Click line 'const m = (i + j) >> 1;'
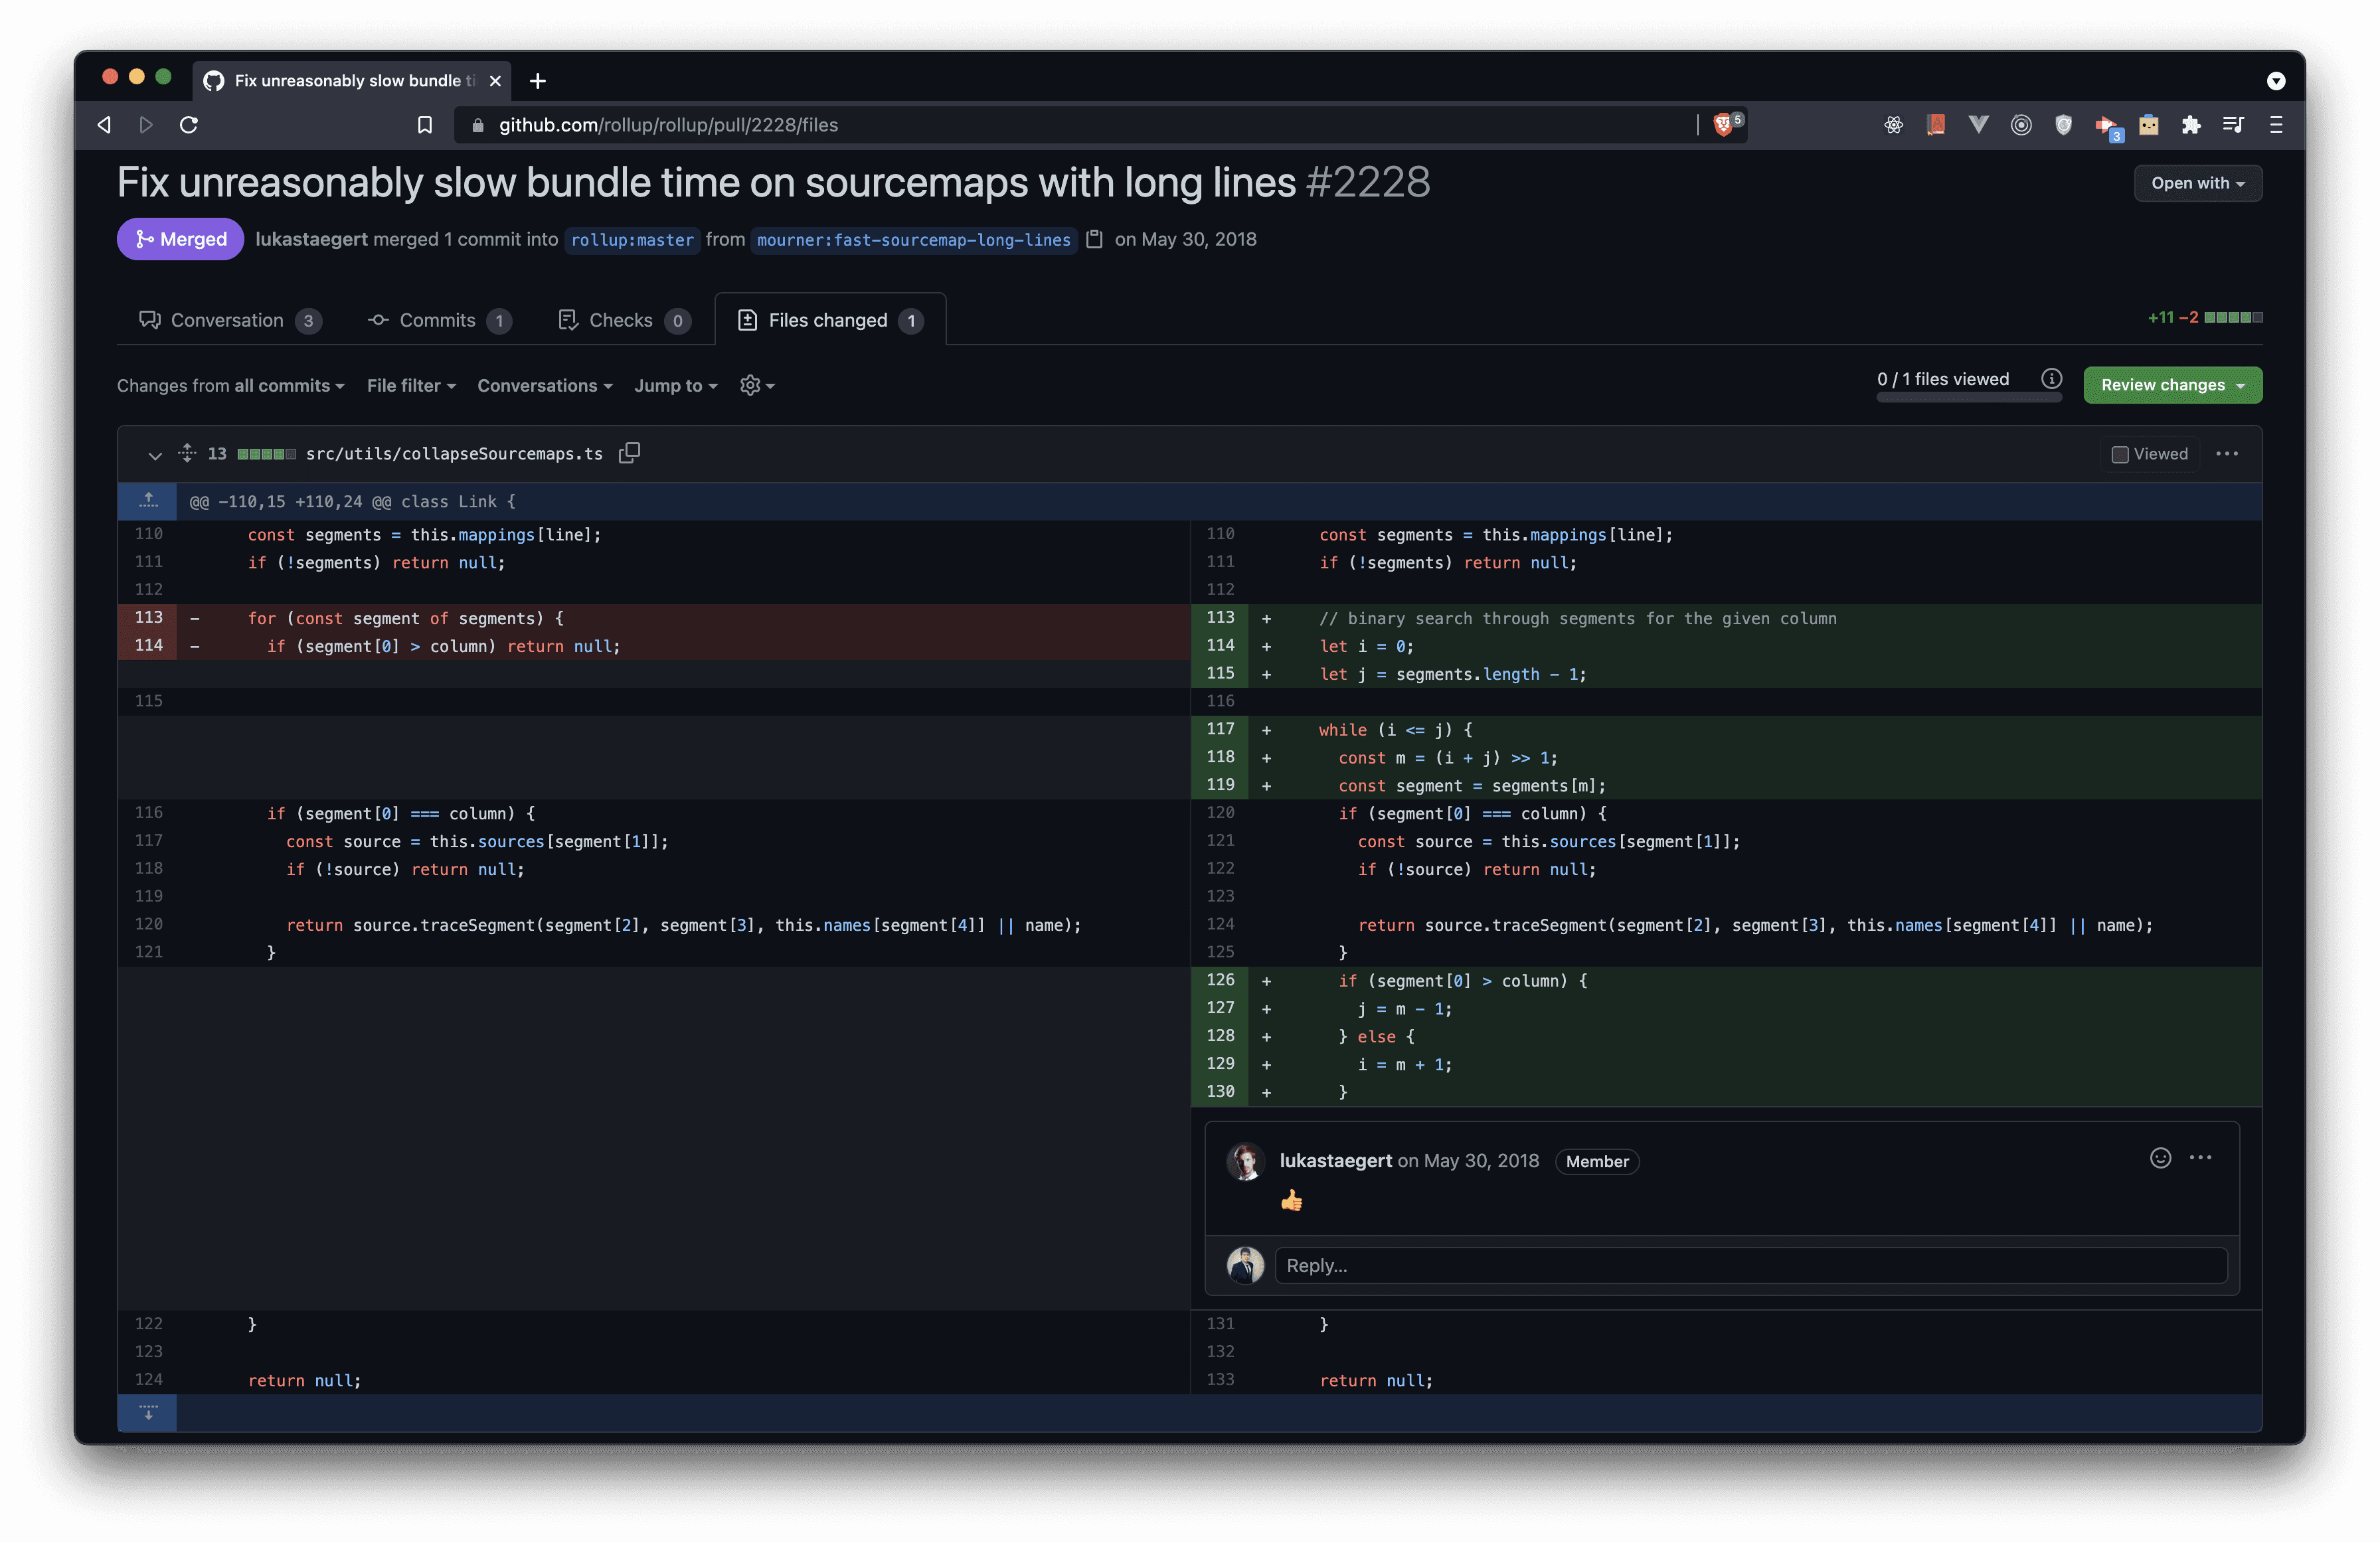 pyautogui.click(x=1447, y=758)
